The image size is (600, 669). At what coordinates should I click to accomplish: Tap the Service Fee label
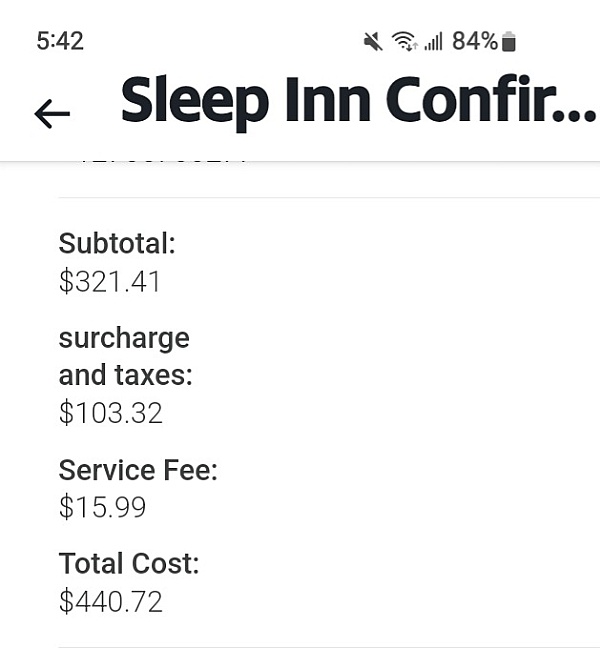click(138, 470)
